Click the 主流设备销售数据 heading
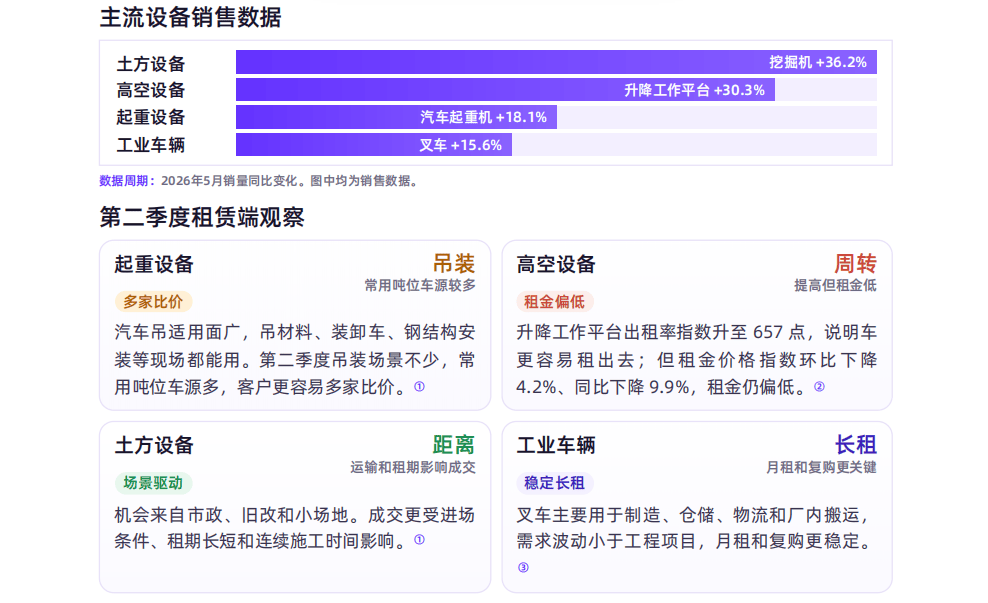988x603 pixels. pos(190,17)
